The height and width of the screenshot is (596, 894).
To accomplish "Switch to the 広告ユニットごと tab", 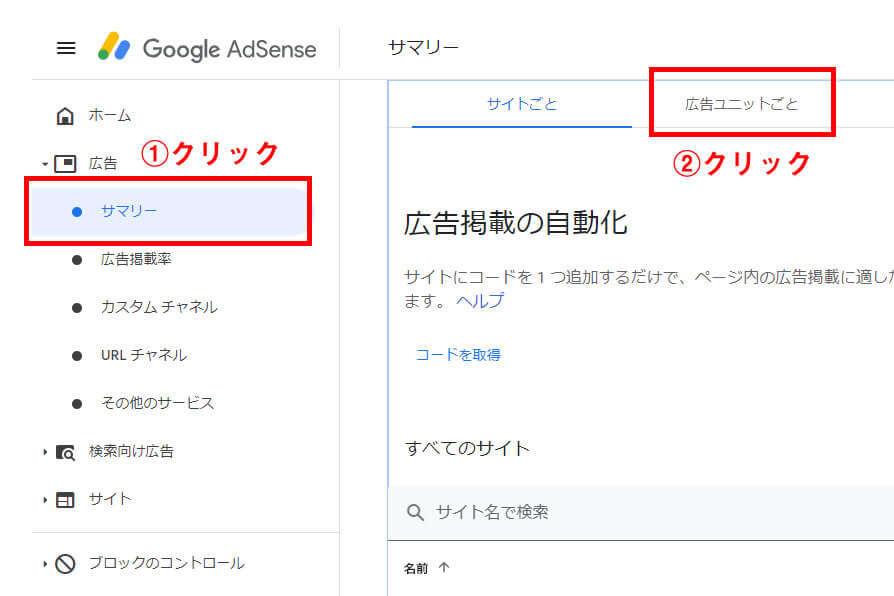I will tap(741, 104).
